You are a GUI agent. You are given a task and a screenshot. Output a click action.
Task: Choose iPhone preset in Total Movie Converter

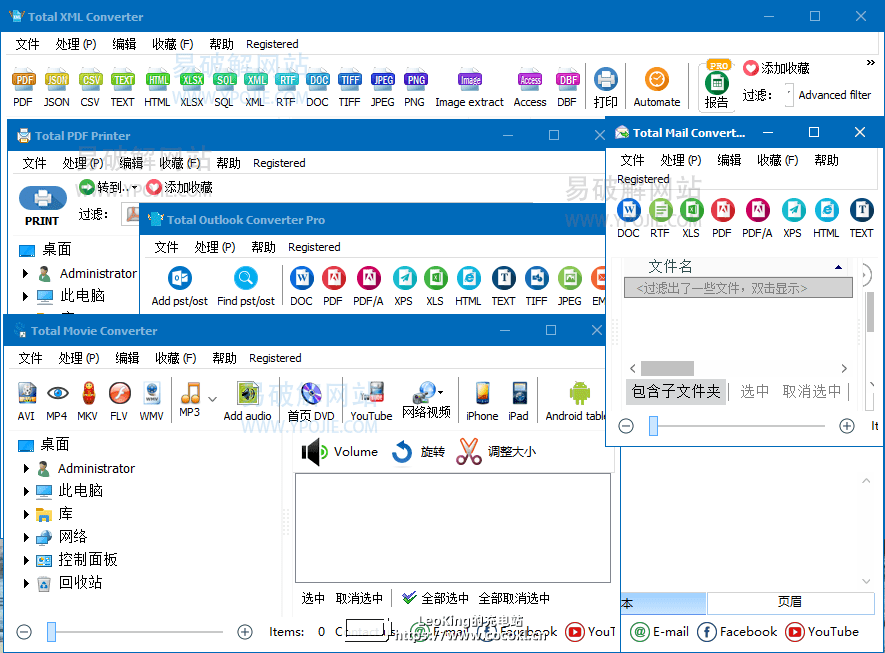pos(482,401)
